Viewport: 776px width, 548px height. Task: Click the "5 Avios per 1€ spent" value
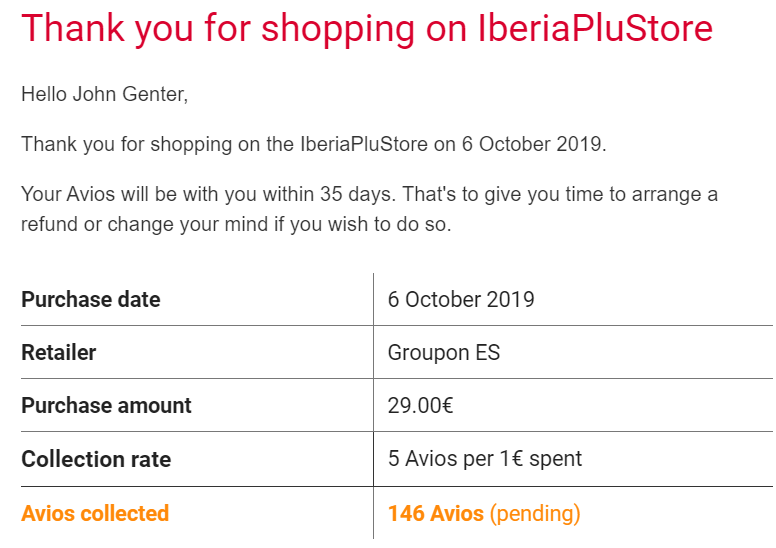click(485, 459)
